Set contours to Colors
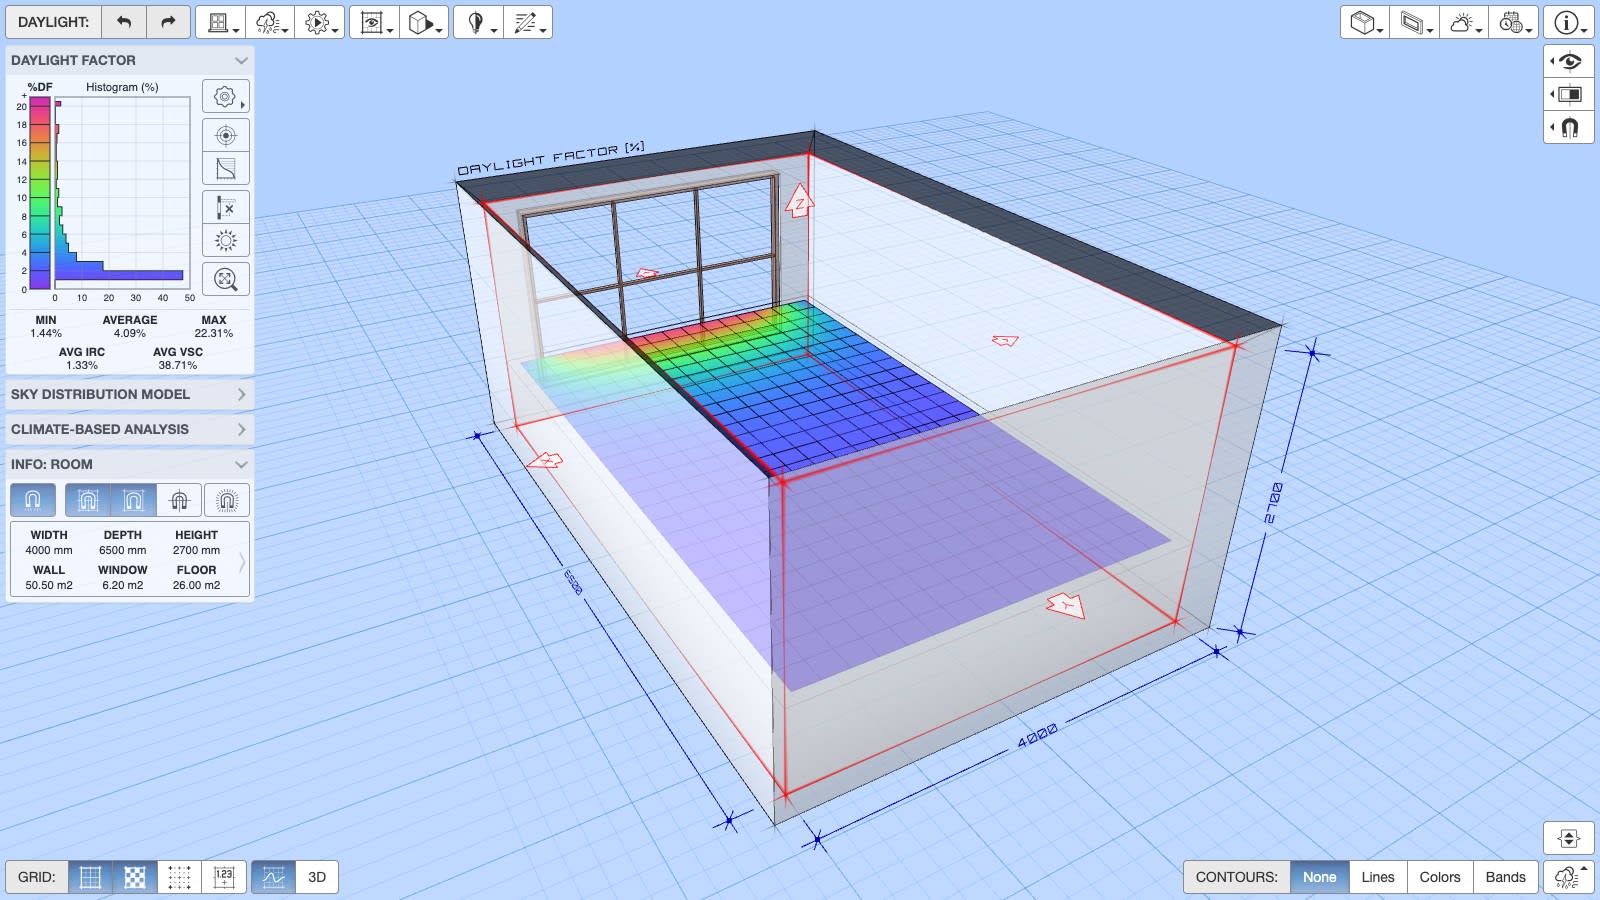This screenshot has height=900, width=1600. (x=1440, y=877)
